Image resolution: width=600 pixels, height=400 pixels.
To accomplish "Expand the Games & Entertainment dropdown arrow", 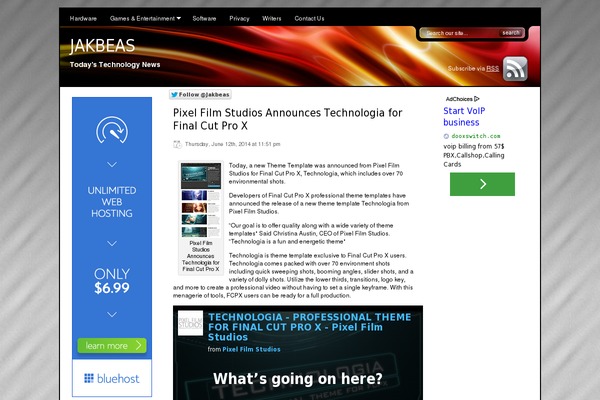I will 179,18.
